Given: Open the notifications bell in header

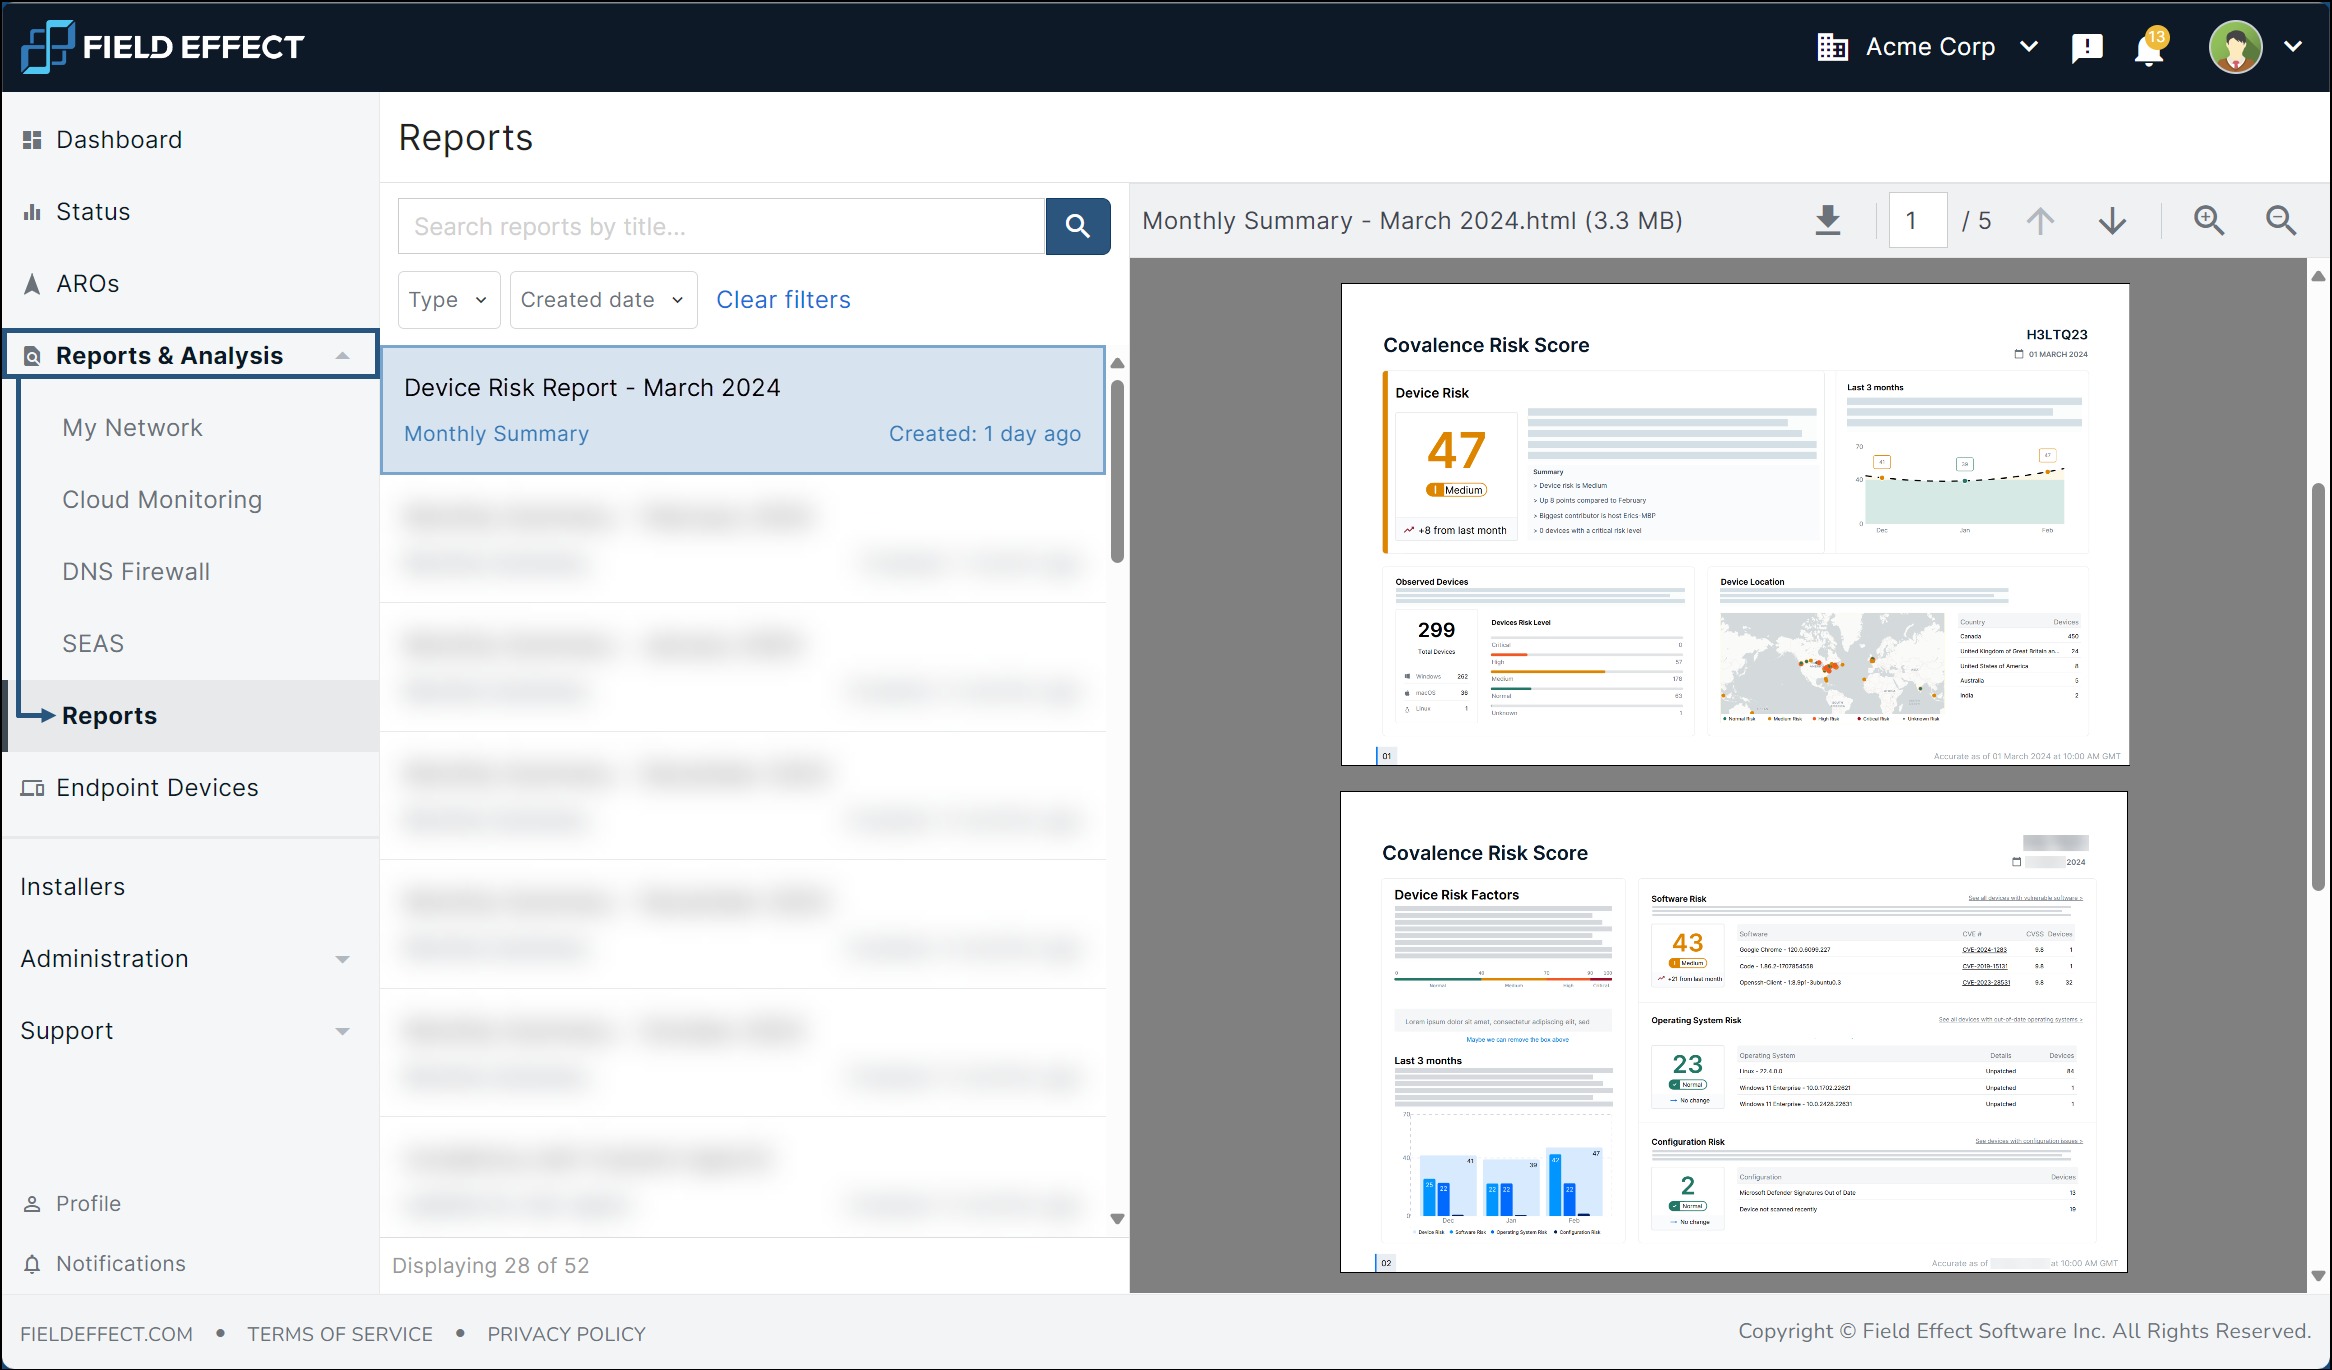Looking at the screenshot, I should pos(2148,48).
